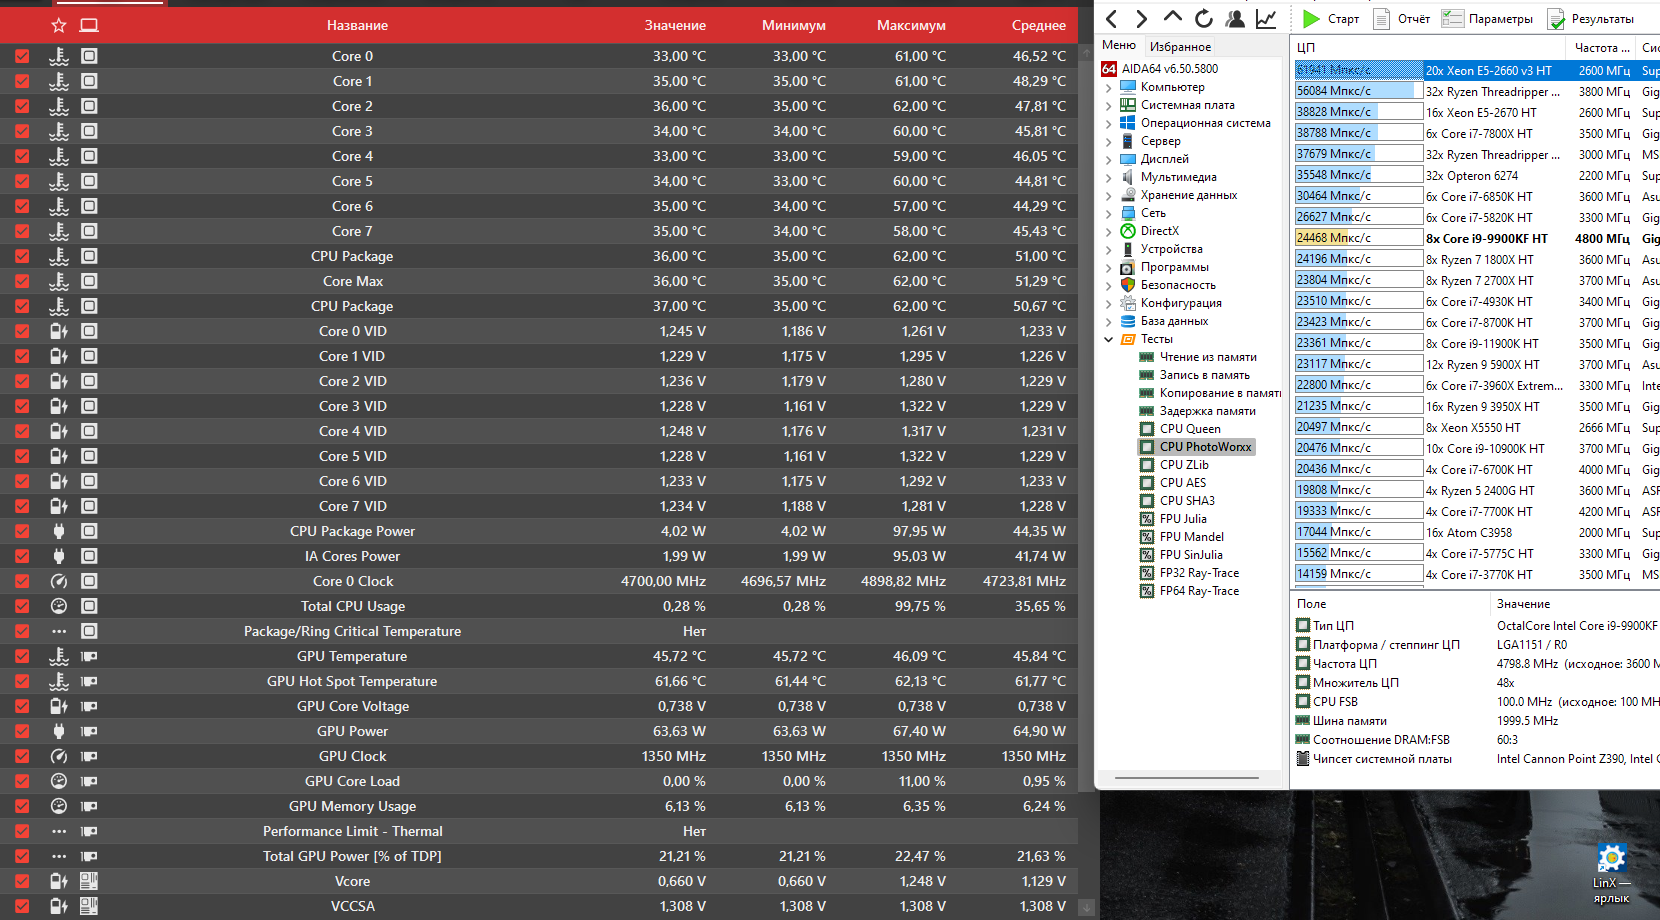Select the 8x Core i9-9900KF HT result row

[x=1476, y=238]
